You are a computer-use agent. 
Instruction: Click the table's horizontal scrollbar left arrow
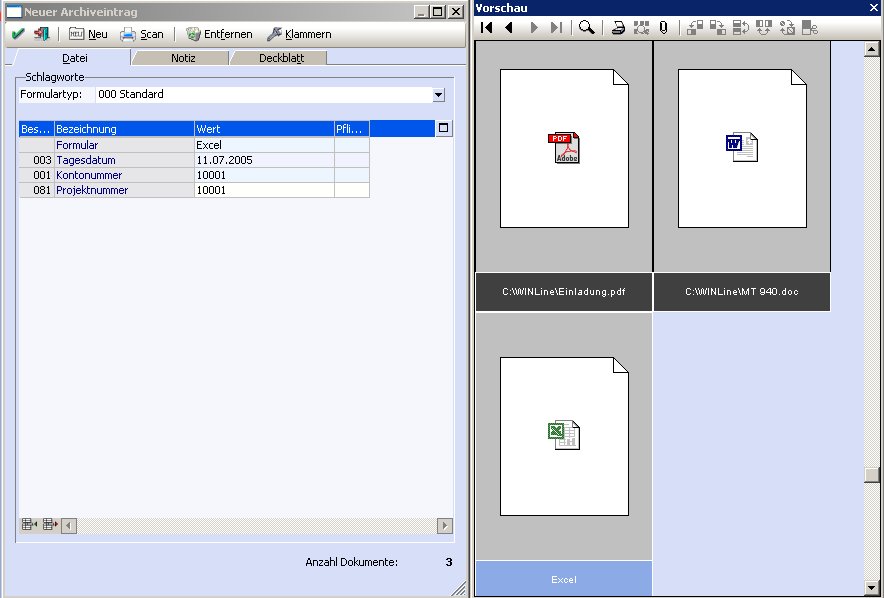coord(69,526)
